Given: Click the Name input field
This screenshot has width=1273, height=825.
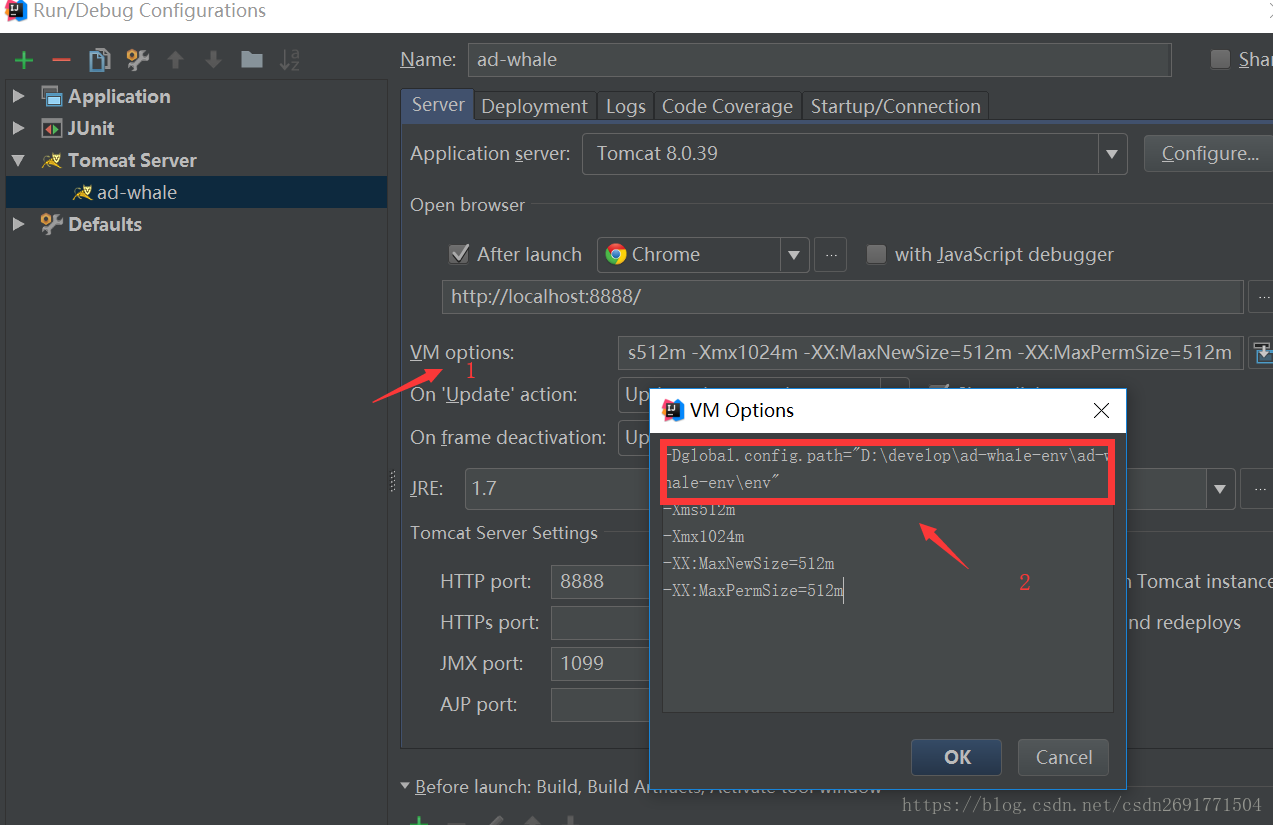Looking at the screenshot, I should click(819, 60).
